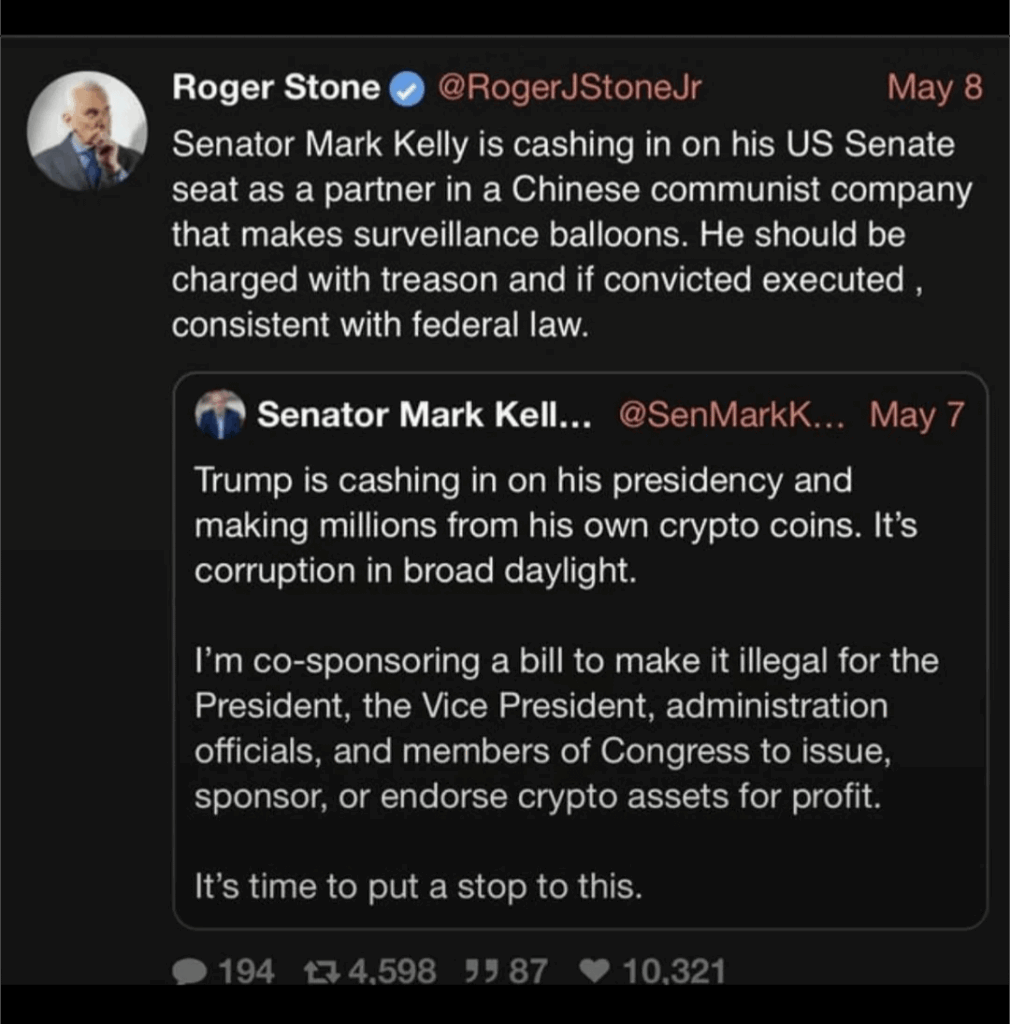Viewport: 1010px width, 1024px height.
Task: Click the May 8 timestamp
Action: pyautogui.click(x=934, y=89)
